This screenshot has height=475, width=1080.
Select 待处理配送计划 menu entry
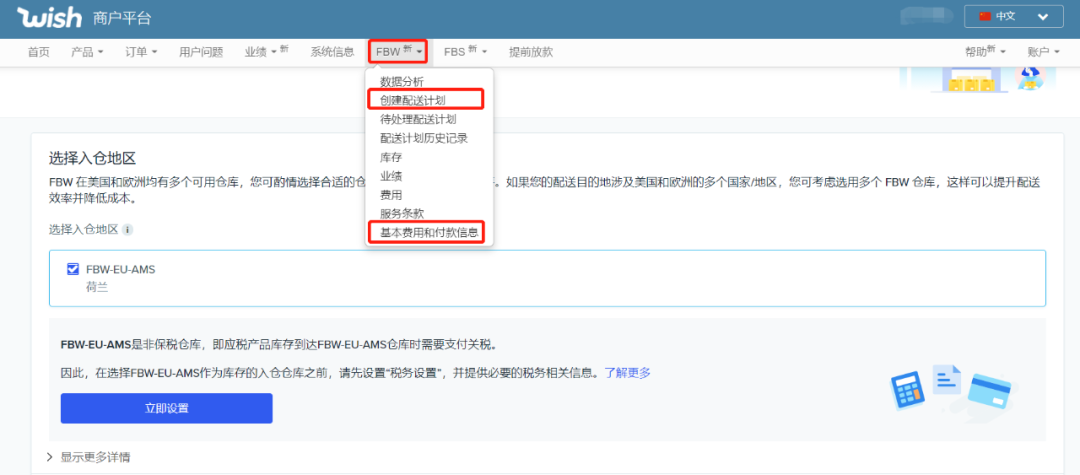click(x=417, y=119)
